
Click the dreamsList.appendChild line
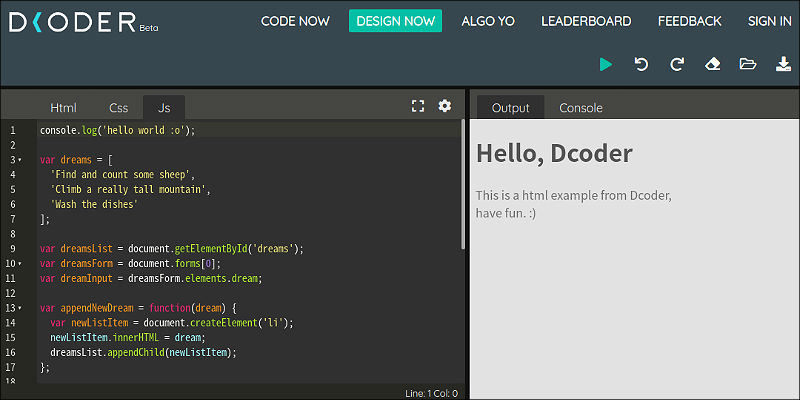[144, 353]
